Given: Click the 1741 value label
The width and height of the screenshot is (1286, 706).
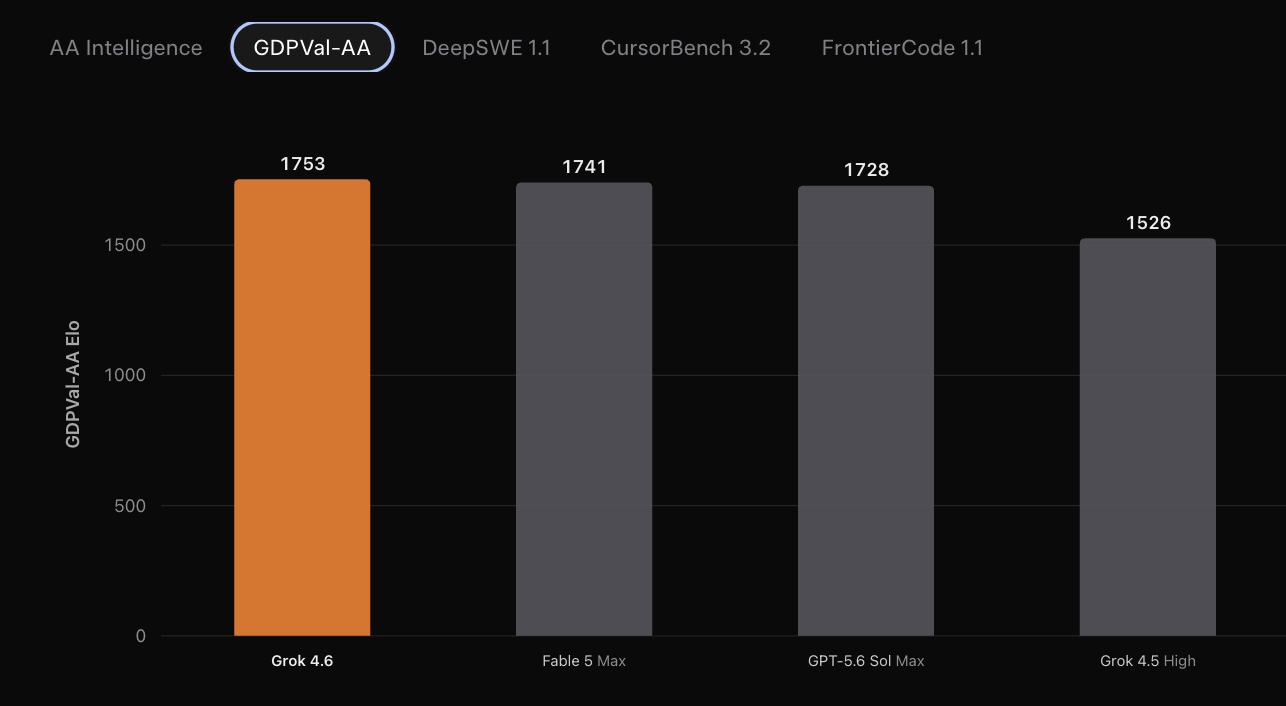Looking at the screenshot, I should 584,167.
